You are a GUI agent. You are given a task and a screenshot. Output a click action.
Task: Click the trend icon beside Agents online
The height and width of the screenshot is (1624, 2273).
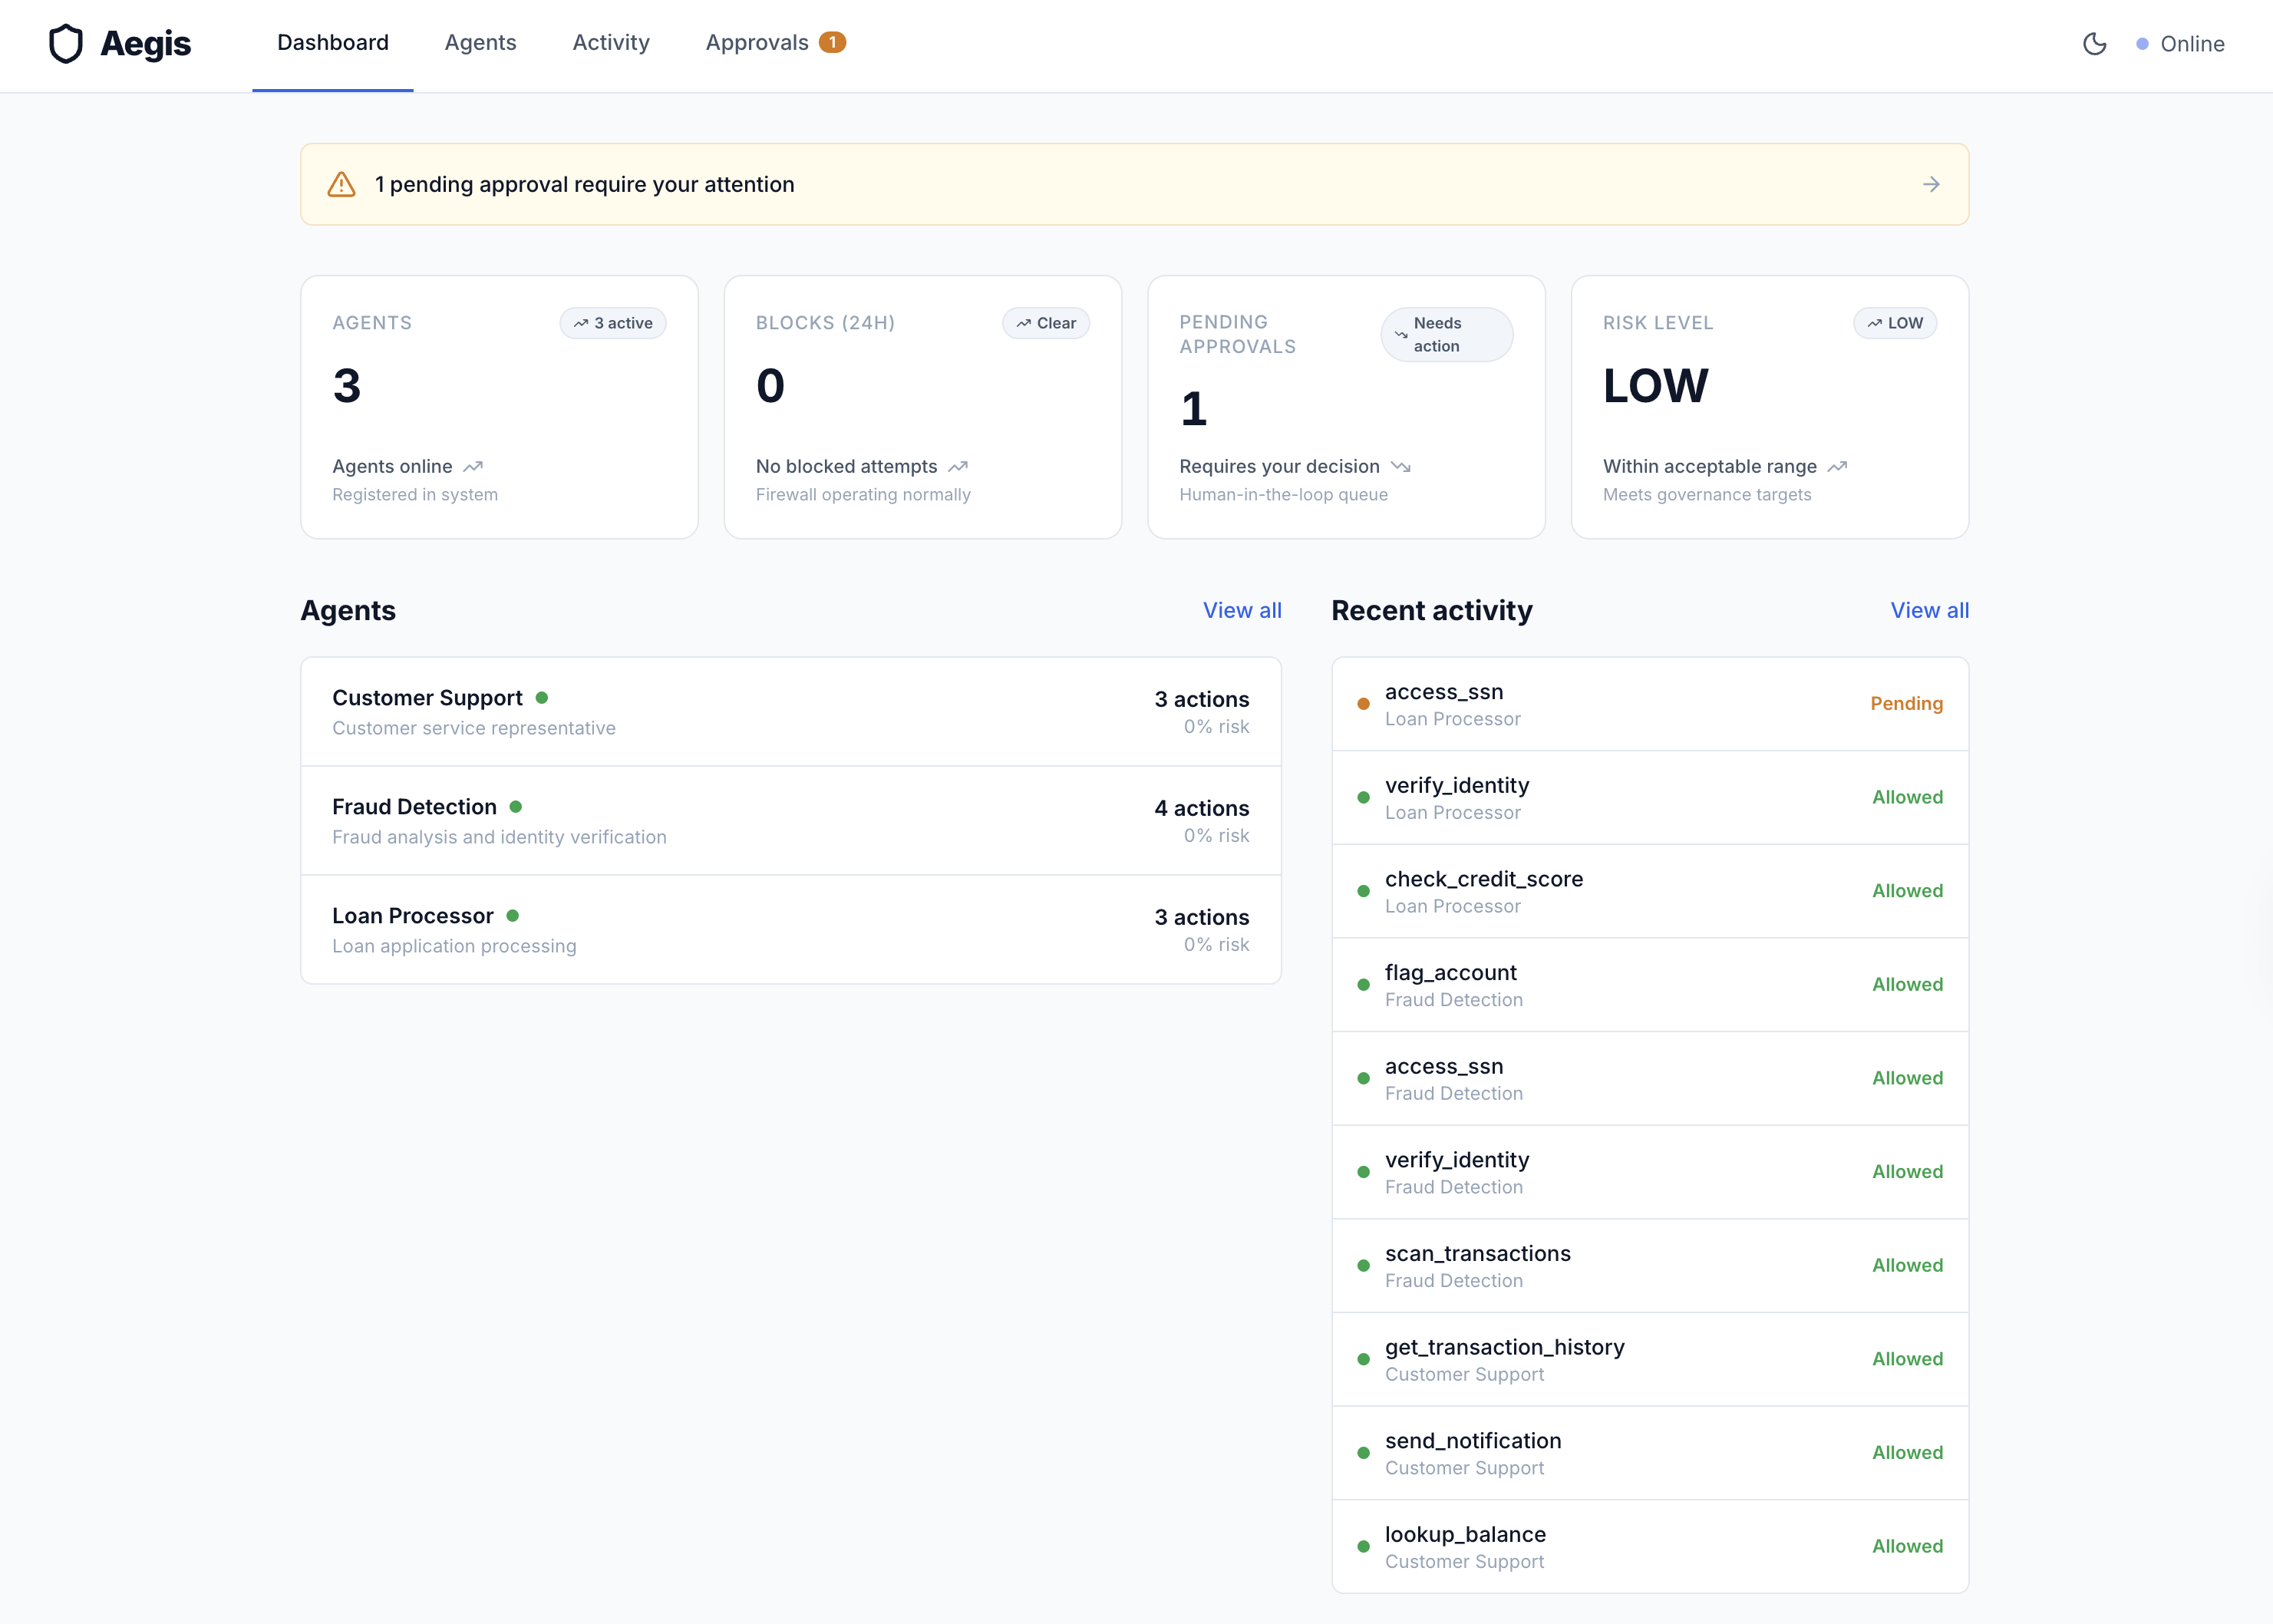[x=473, y=467]
